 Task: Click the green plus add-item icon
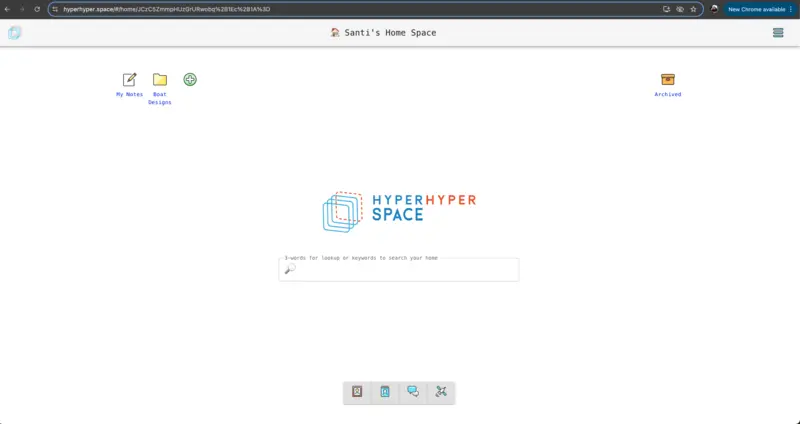[x=190, y=79]
